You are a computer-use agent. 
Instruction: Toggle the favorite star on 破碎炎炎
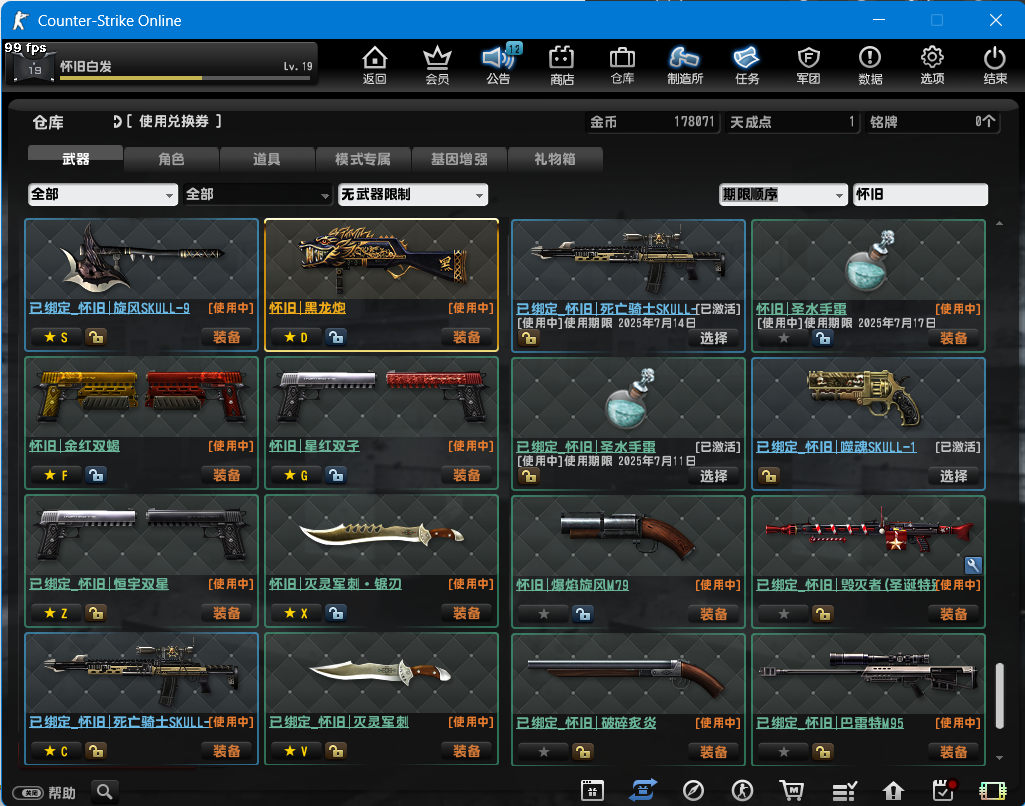click(544, 752)
